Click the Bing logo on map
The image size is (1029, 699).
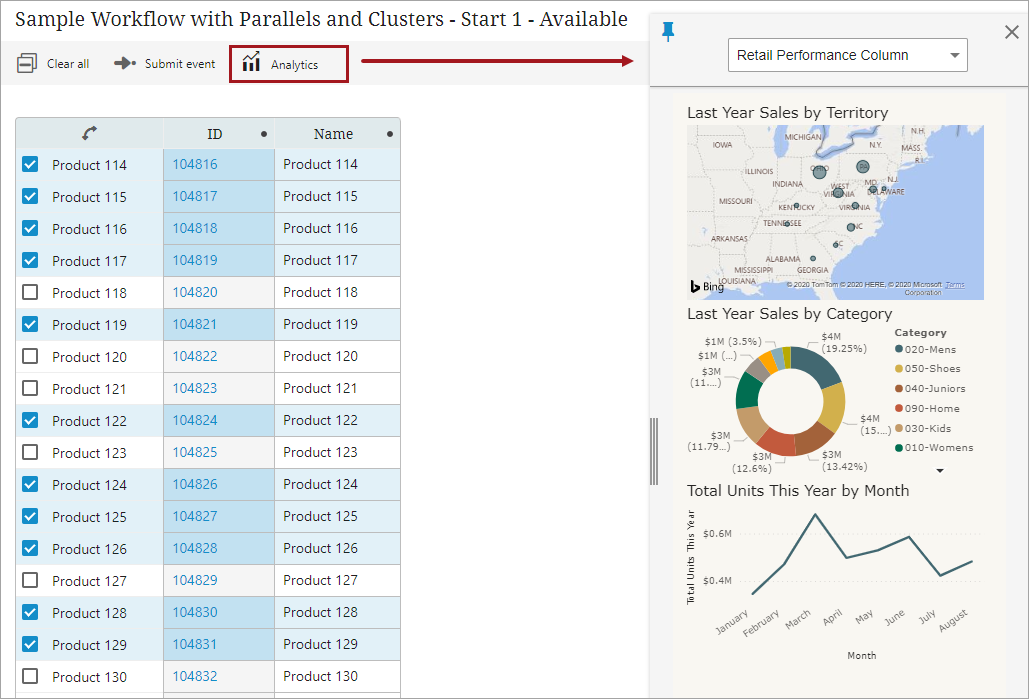[x=706, y=287]
